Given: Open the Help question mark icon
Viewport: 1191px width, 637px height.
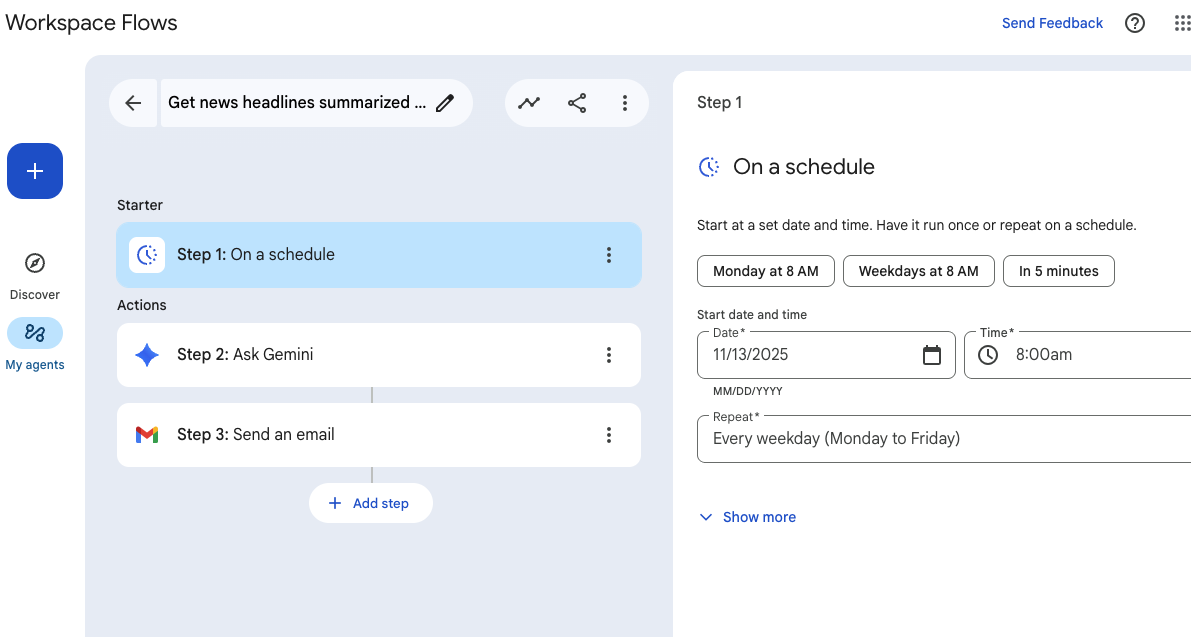Looking at the screenshot, I should pyautogui.click(x=1135, y=23).
